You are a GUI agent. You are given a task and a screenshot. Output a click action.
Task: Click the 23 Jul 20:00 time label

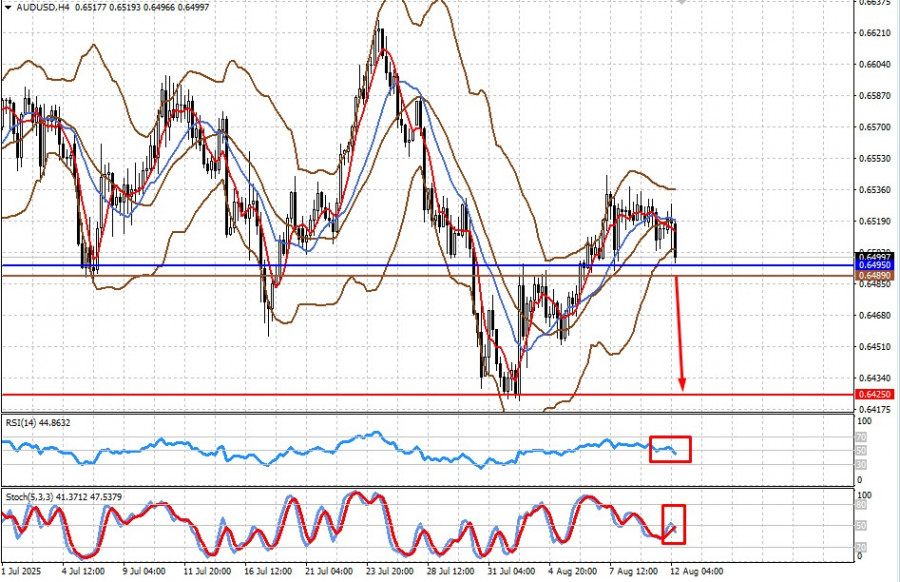point(390,572)
